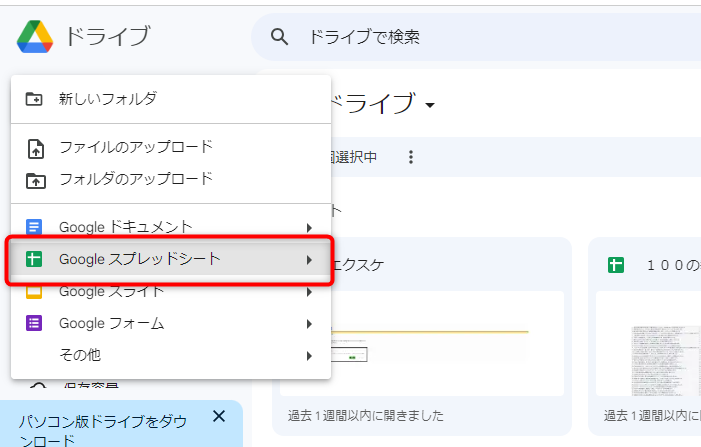Select 新しいフォルダ menu entry
This screenshot has width=701, height=447.
pos(171,99)
